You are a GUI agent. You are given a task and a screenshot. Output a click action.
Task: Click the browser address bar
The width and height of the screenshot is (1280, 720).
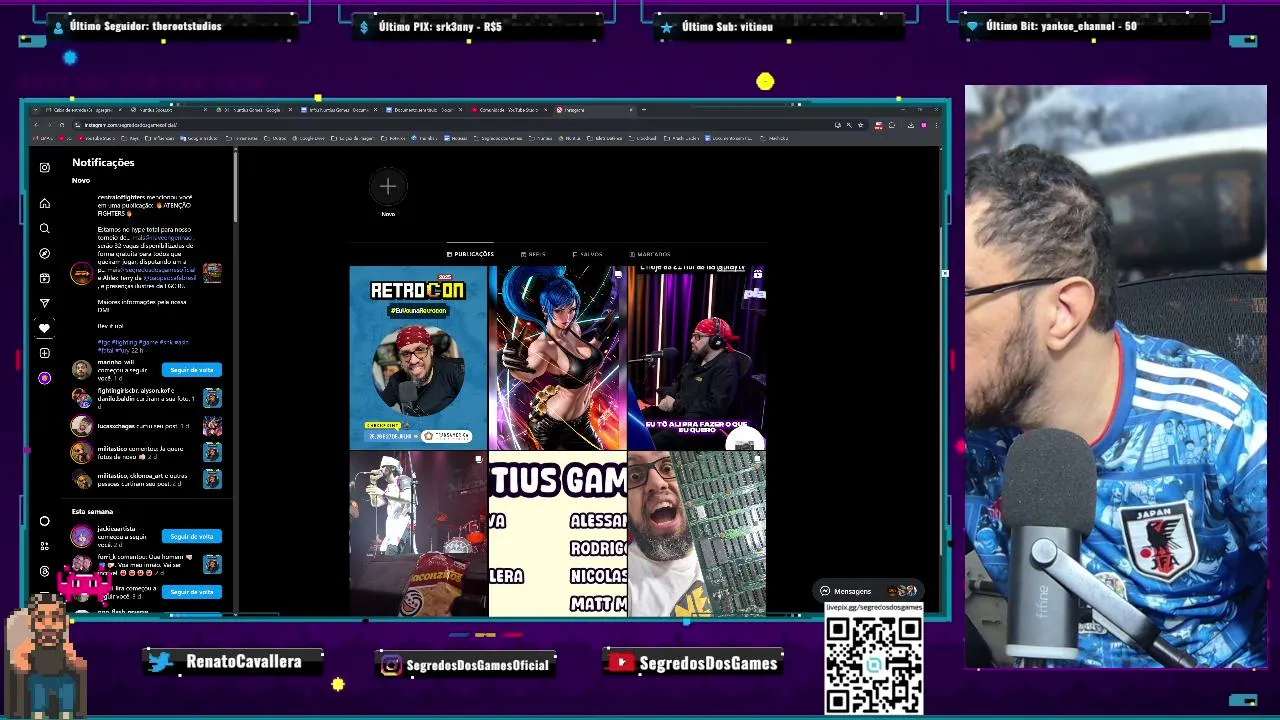[450, 125]
